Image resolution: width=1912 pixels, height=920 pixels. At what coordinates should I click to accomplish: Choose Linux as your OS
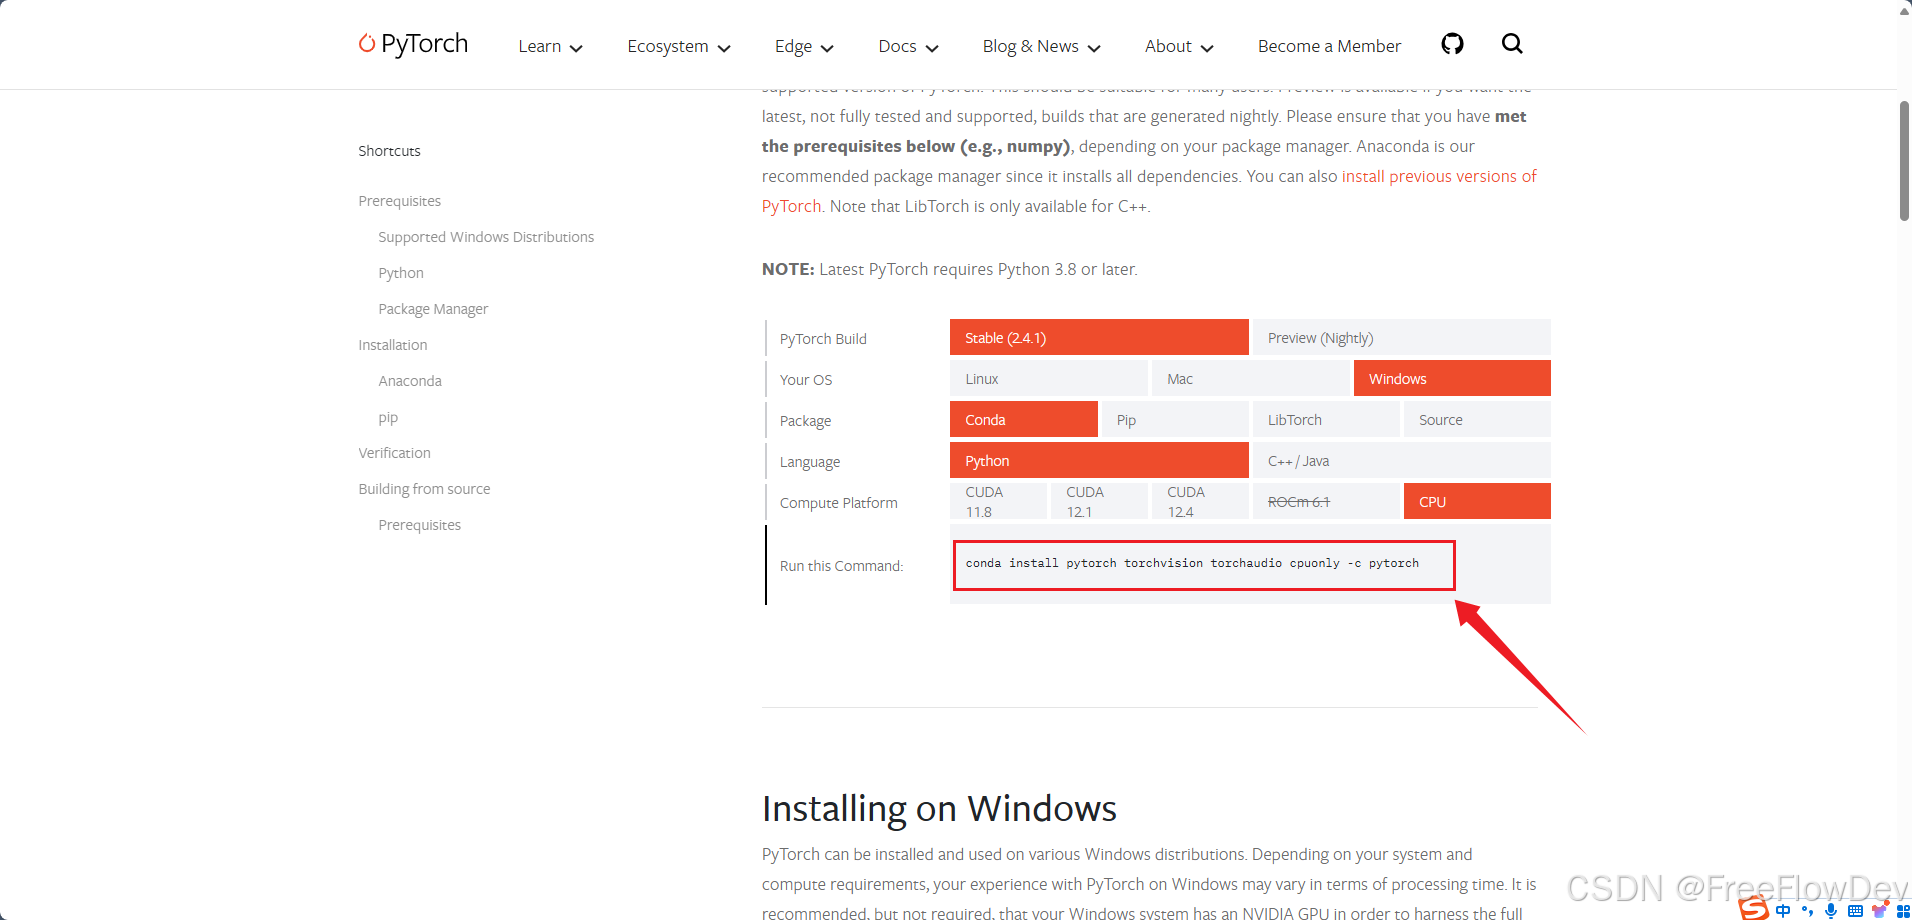coord(1049,378)
